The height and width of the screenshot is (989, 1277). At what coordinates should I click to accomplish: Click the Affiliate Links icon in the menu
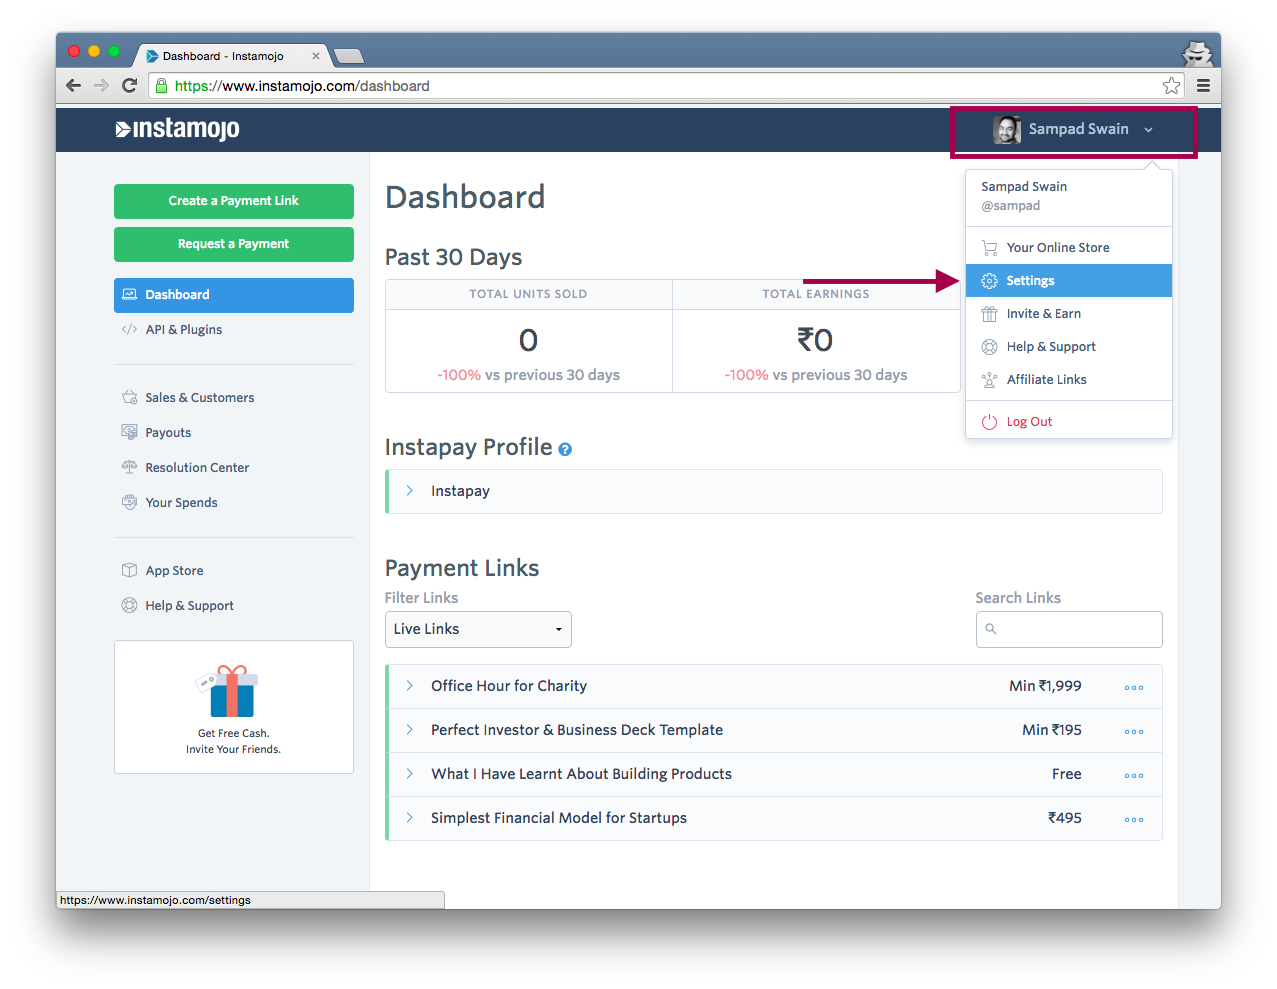pyautogui.click(x=989, y=380)
